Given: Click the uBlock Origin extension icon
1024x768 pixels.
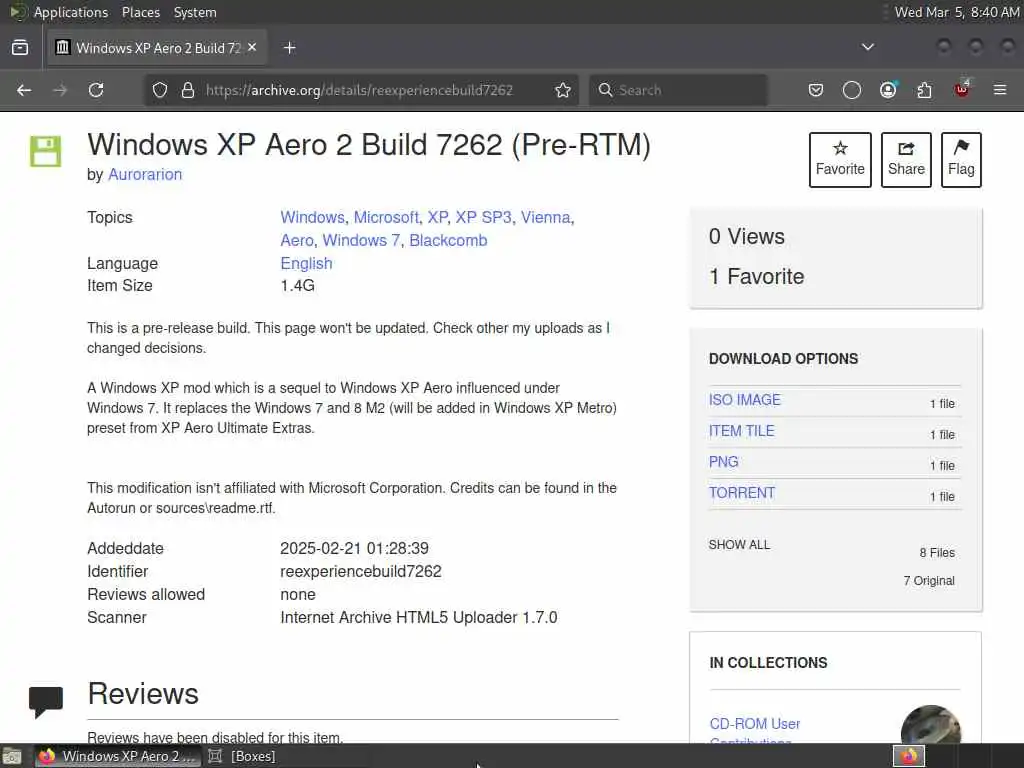Looking at the screenshot, I should [962, 90].
